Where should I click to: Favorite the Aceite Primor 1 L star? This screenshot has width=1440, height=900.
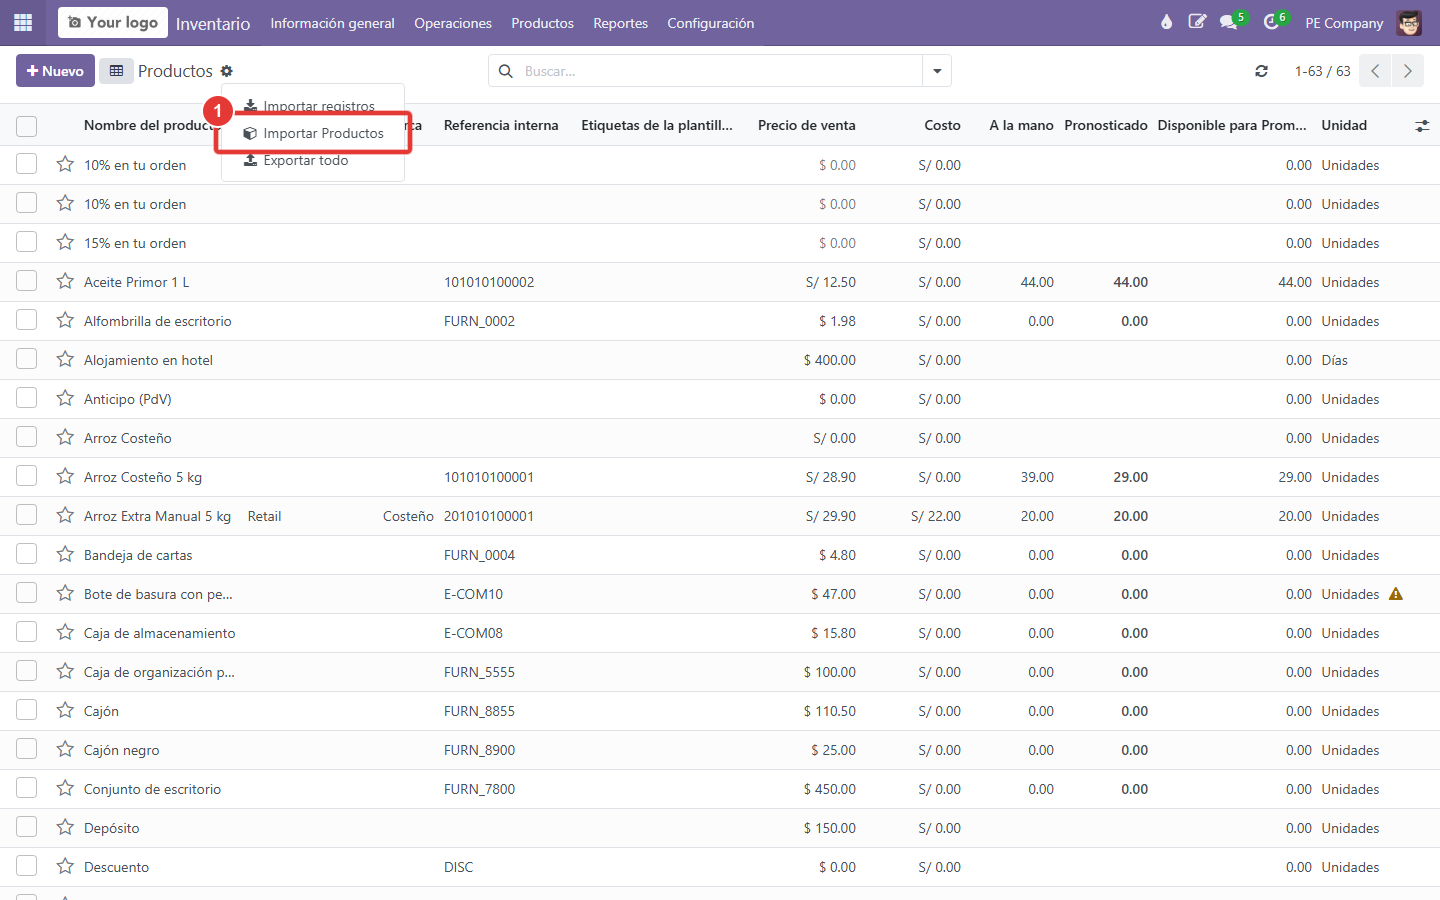tap(65, 282)
